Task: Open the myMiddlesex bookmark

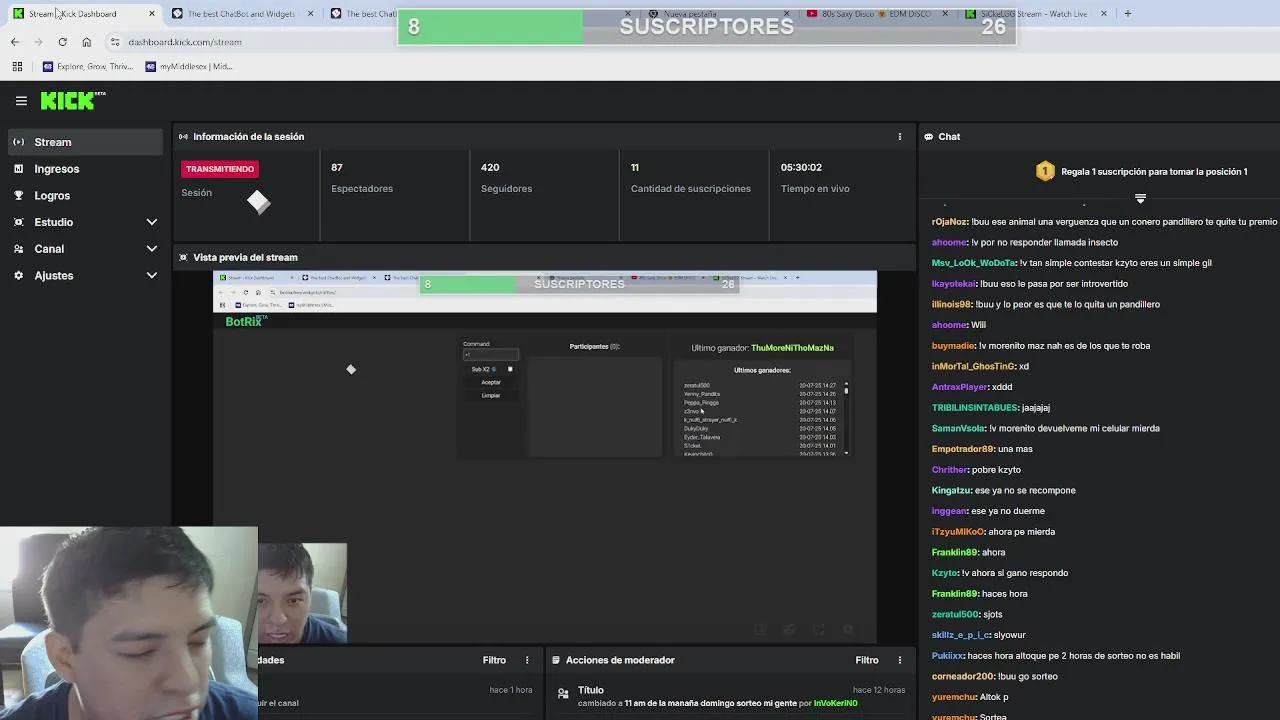Action: 189,67
